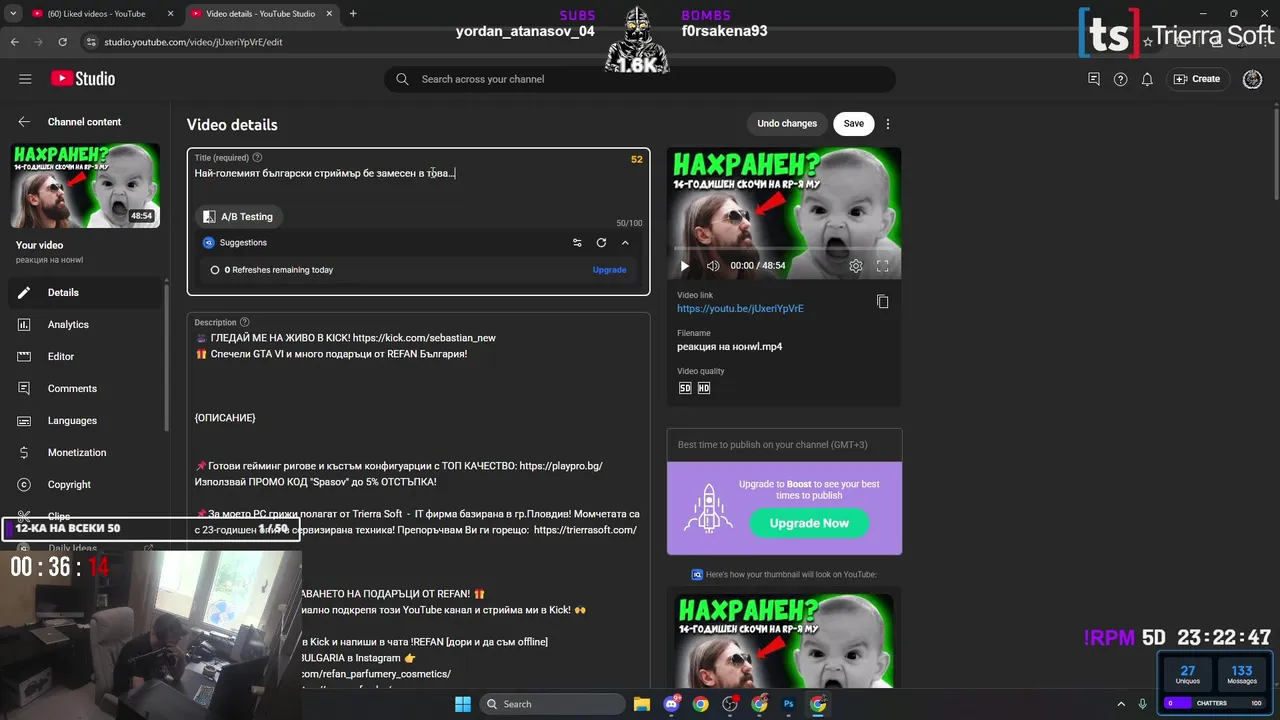Collapse the Suggestions panel chevron
The image size is (1280, 720).
click(625, 243)
